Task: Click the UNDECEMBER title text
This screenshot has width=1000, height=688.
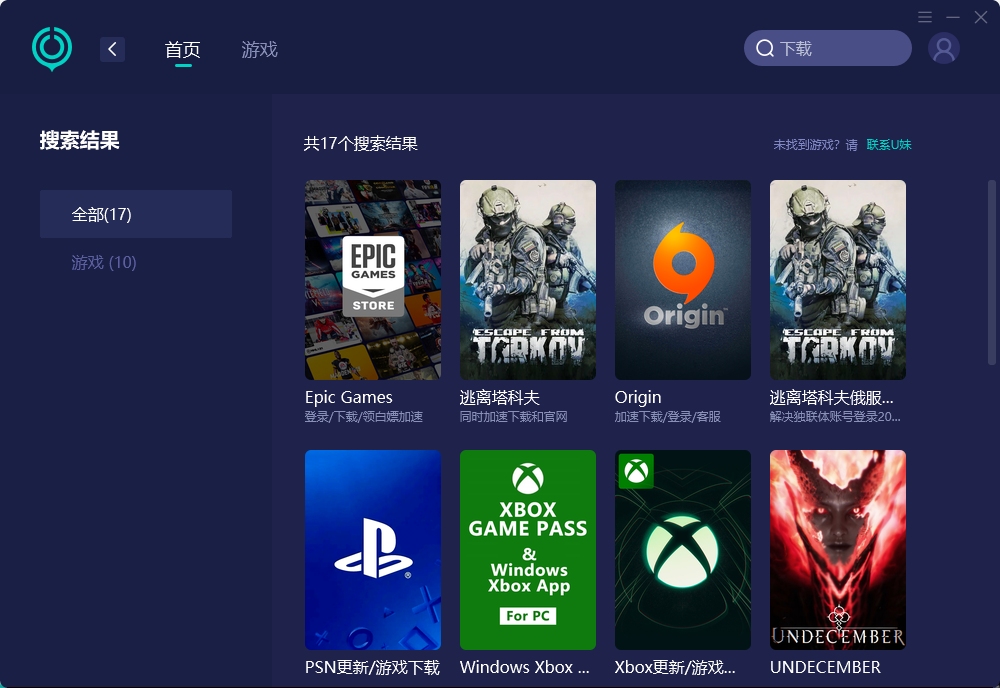Action: 825,667
